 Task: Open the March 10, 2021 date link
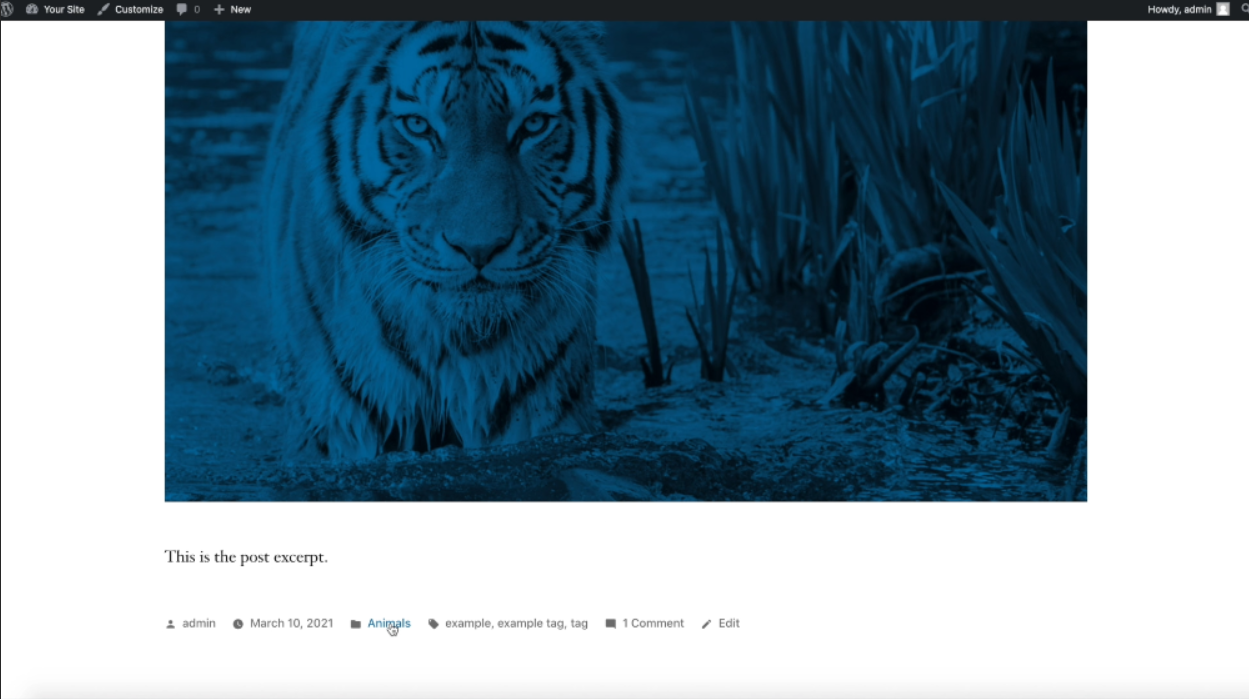(292, 623)
